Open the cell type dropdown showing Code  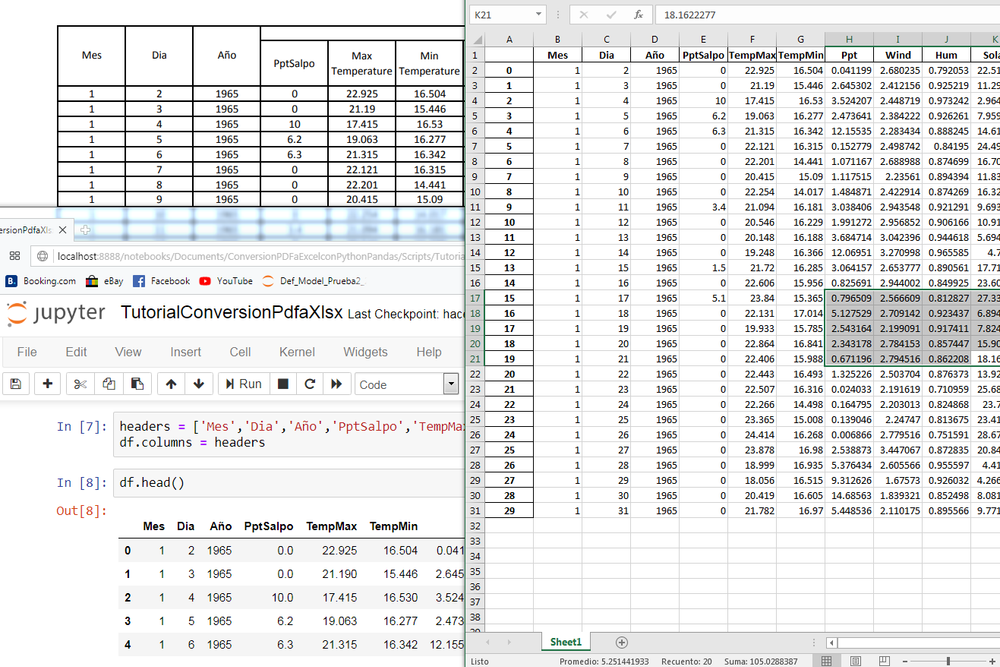452,384
